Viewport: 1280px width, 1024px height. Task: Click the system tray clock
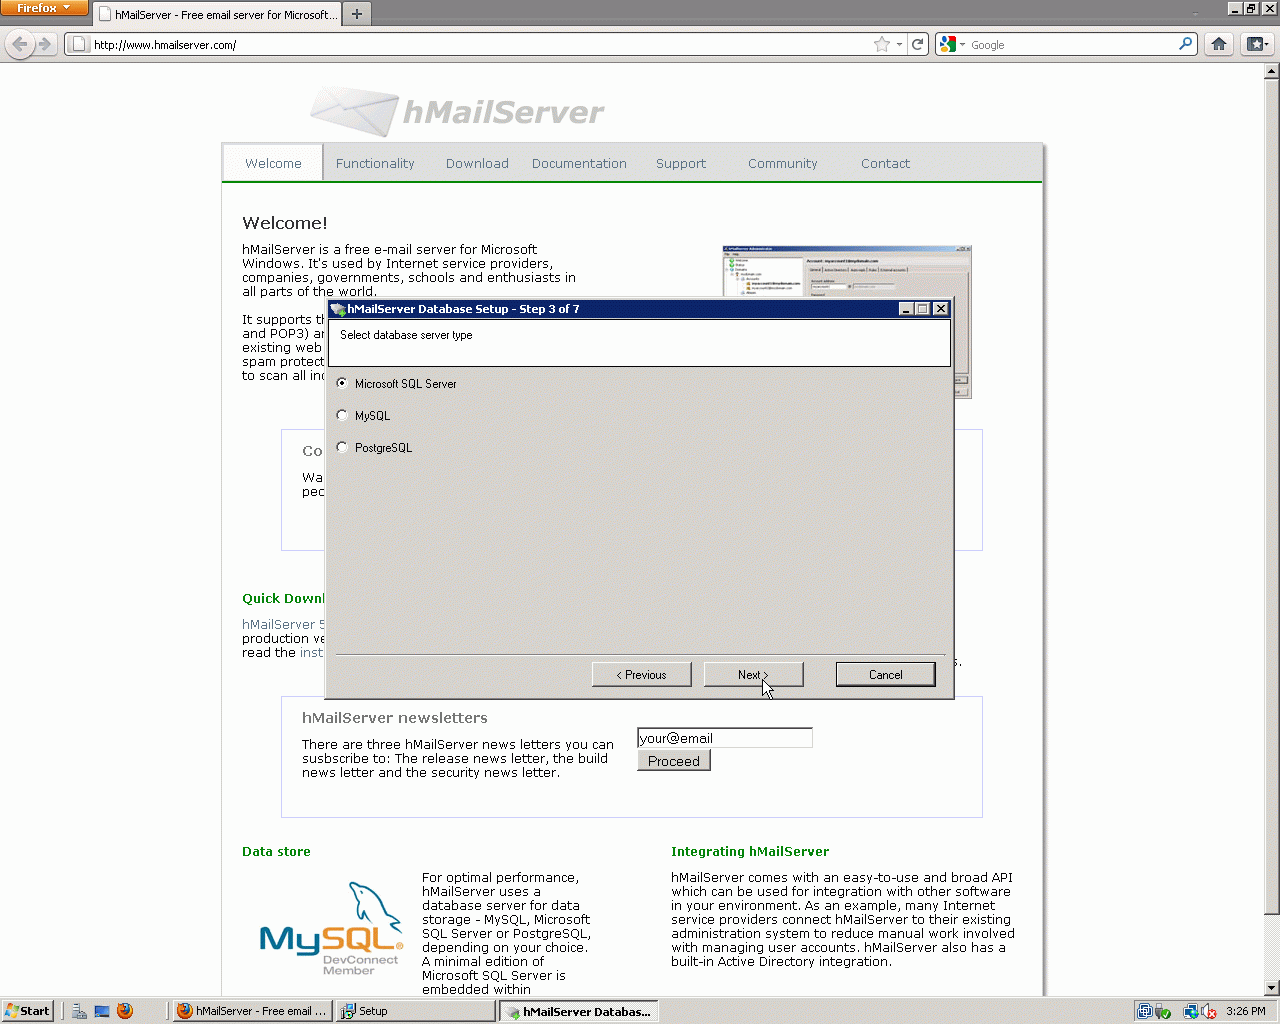pyautogui.click(x=1246, y=1011)
